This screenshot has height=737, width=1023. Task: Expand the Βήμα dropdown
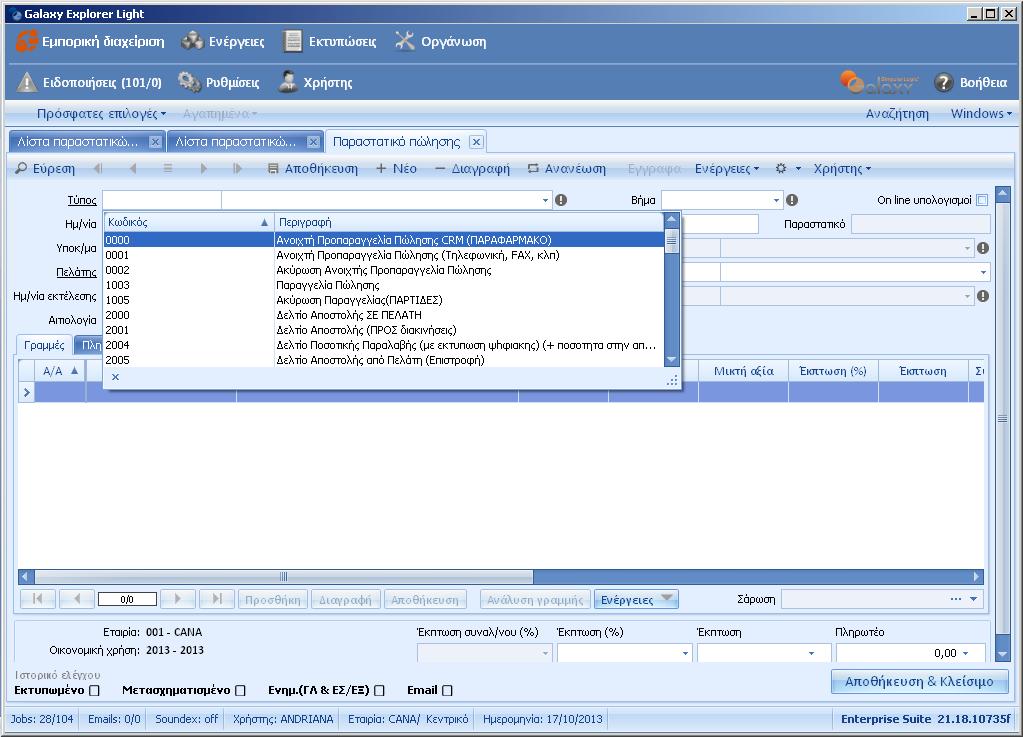776,200
